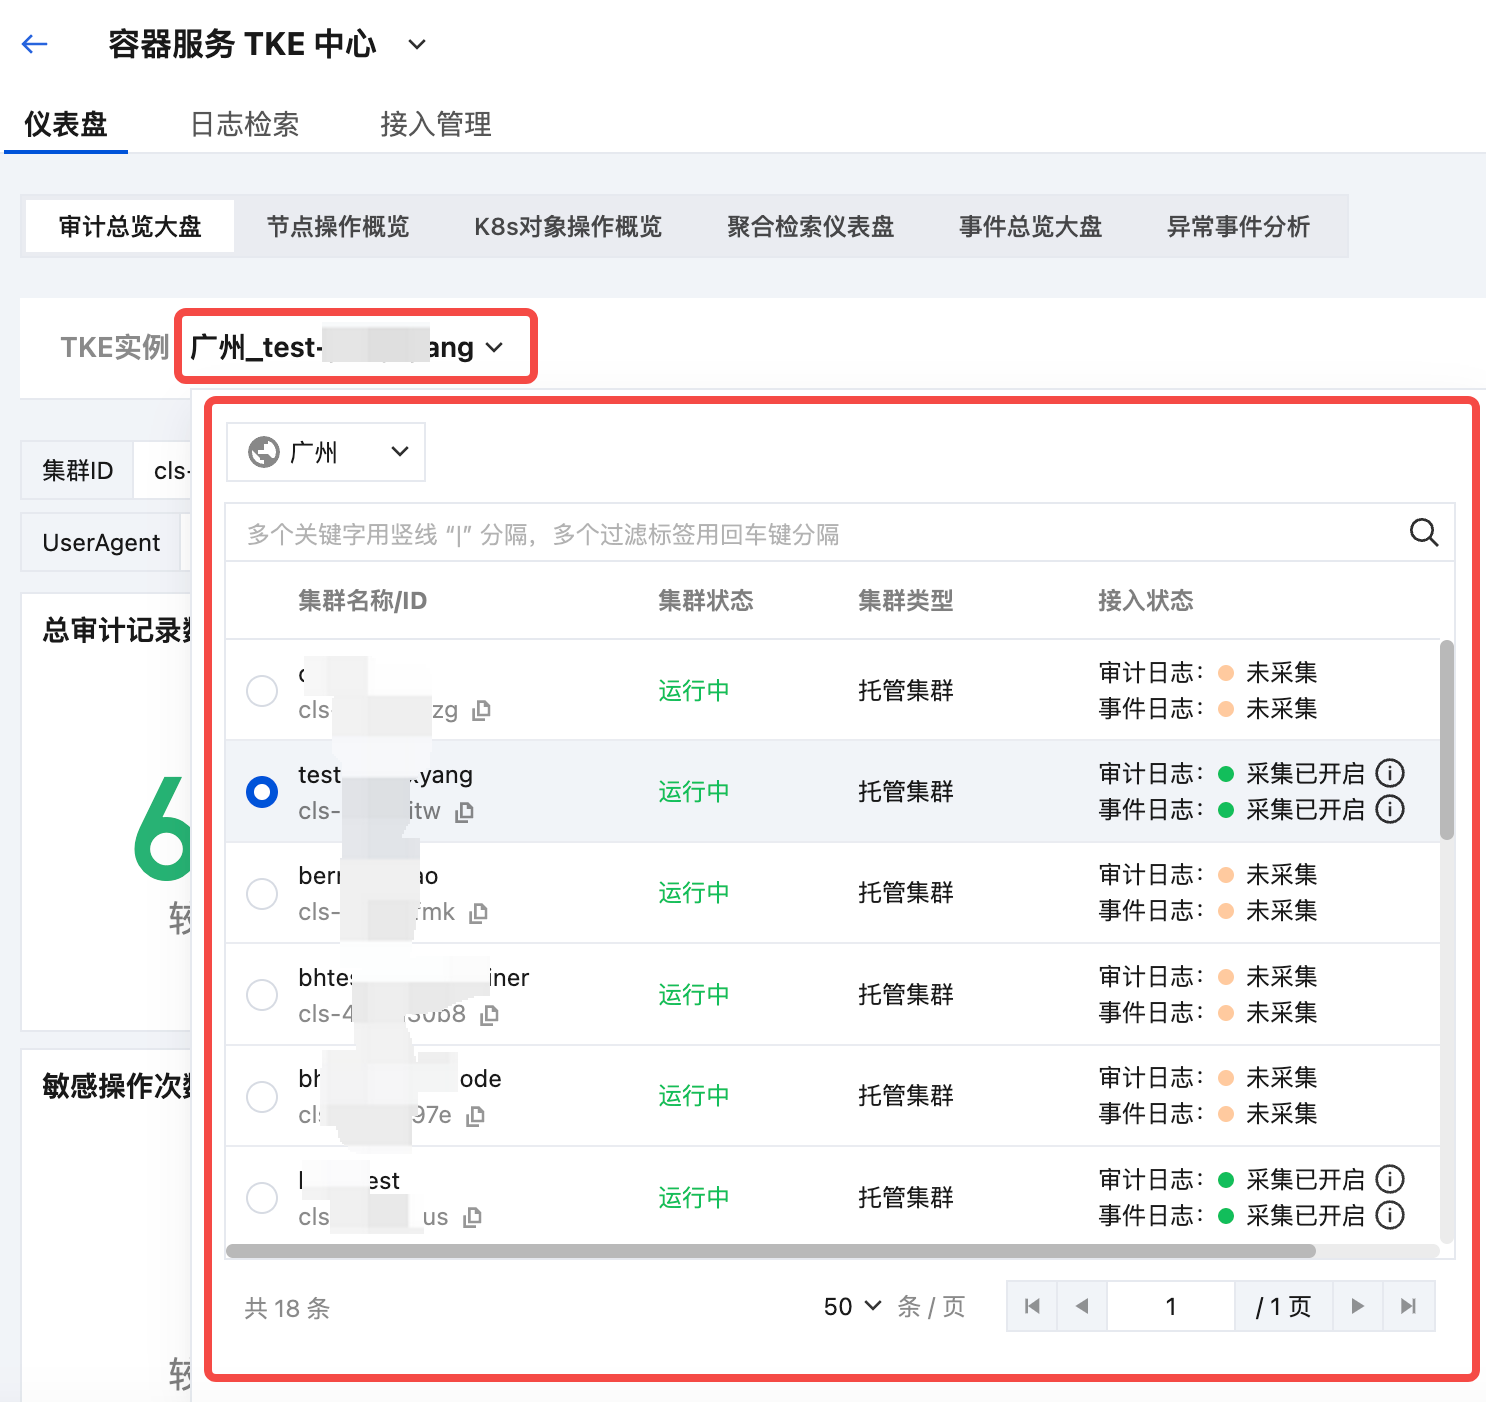Image resolution: width=1486 pixels, height=1402 pixels.
Task: Open audit log info icon for yang cluster
Action: click(x=1390, y=773)
